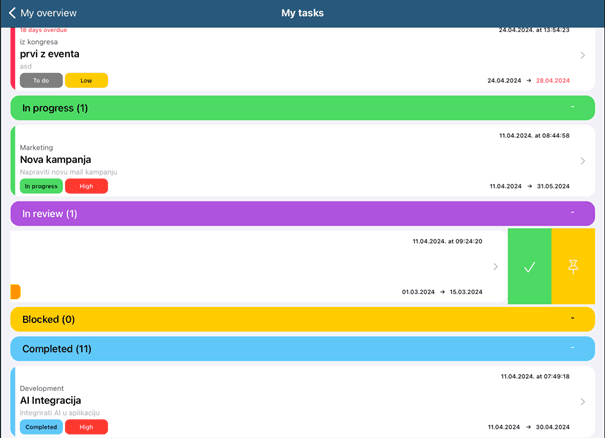Click chevron on swiped In review task

[495, 267]
